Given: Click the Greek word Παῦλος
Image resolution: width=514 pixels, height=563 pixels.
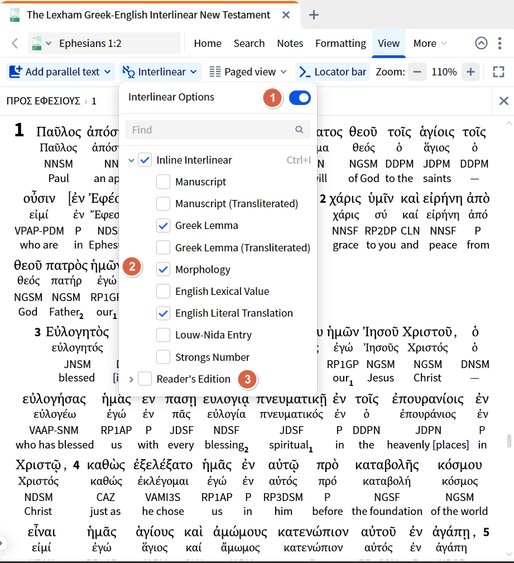Looking at the screenshot, I should 59,132.
